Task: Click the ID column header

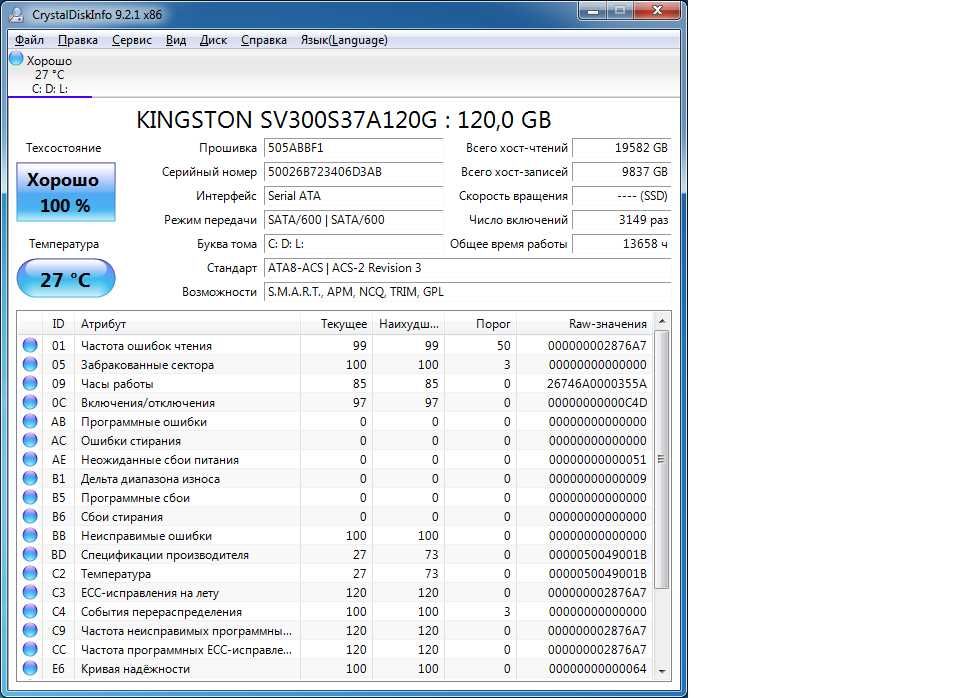Action: pos(58,324)
